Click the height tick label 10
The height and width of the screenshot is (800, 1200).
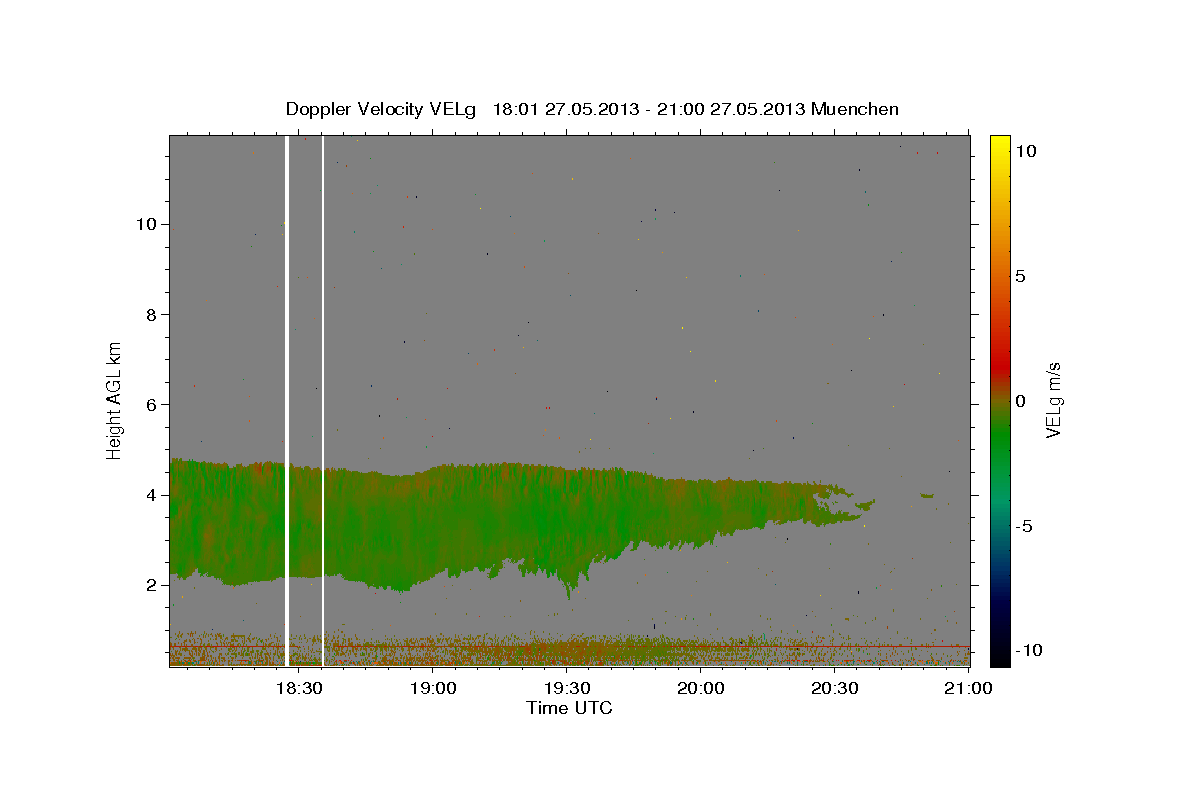tap(145, 224)
